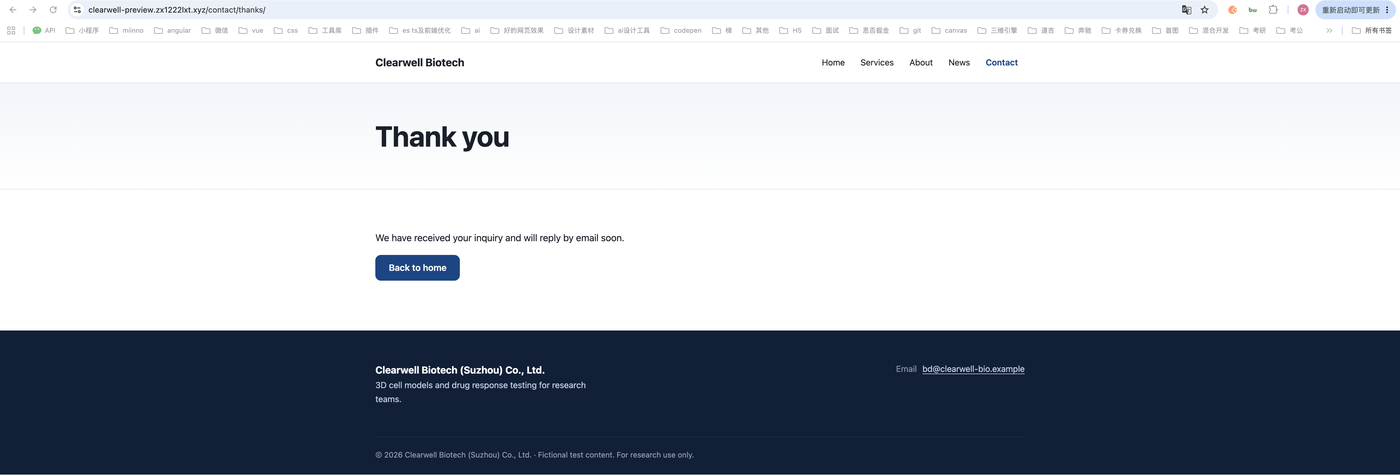1400x476 pixels.
Task: Open the 考研 bookmark folder
Action: tap(1252, 30)
